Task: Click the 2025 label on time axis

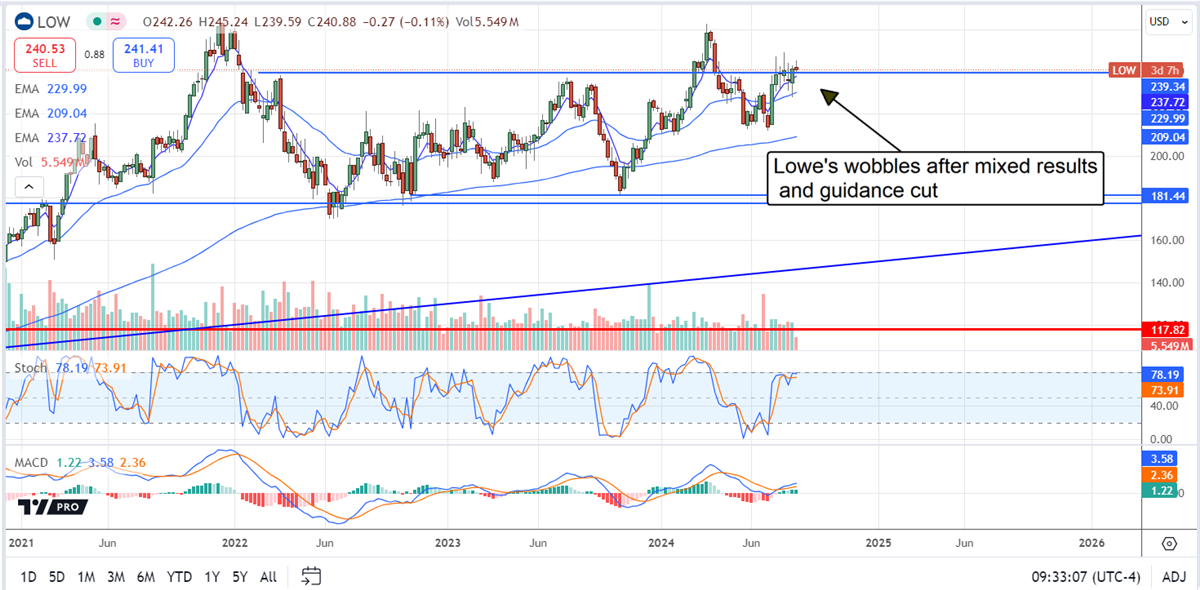Action: [877, 542]
